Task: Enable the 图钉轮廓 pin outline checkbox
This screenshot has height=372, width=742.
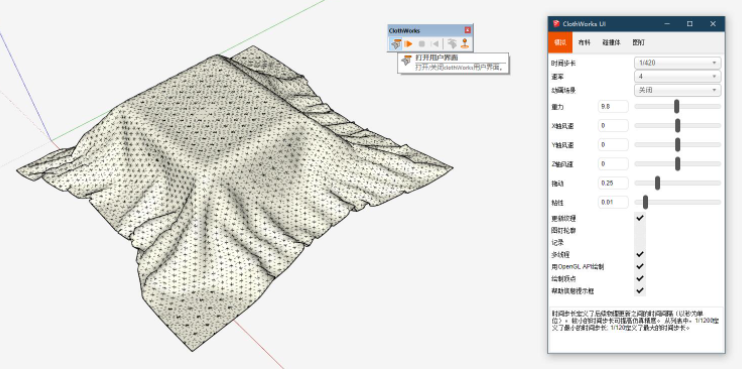Action: click(x=640, y=230)
